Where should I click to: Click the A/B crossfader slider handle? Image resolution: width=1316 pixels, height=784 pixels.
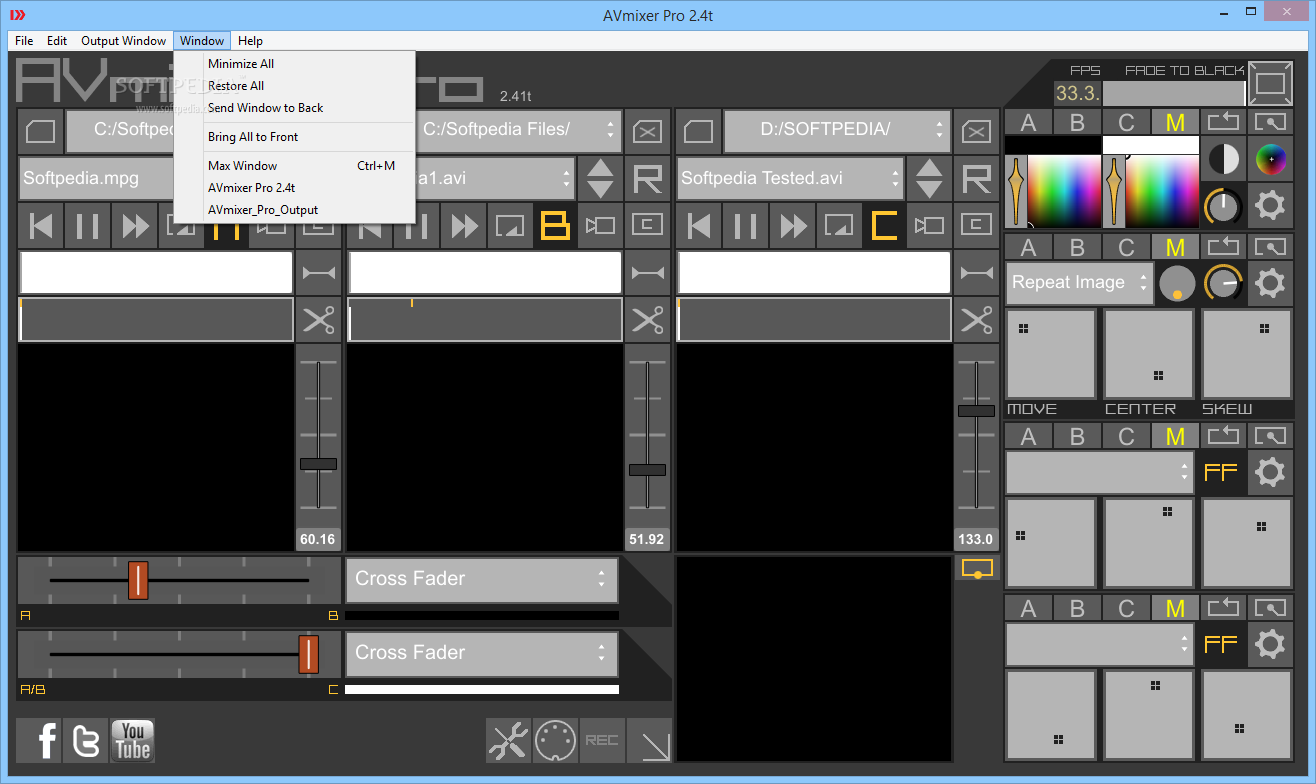(x=138, y=580)
